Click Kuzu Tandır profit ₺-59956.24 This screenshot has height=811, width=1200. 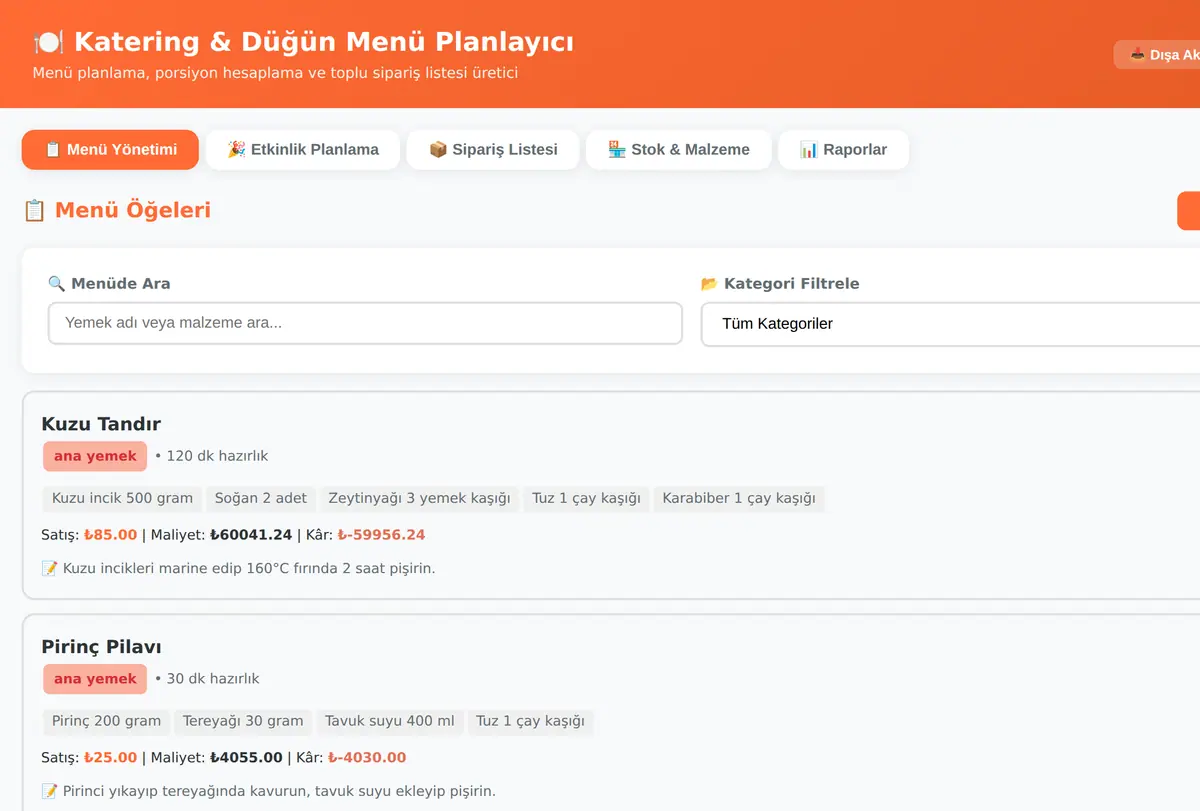coord(381,535)
